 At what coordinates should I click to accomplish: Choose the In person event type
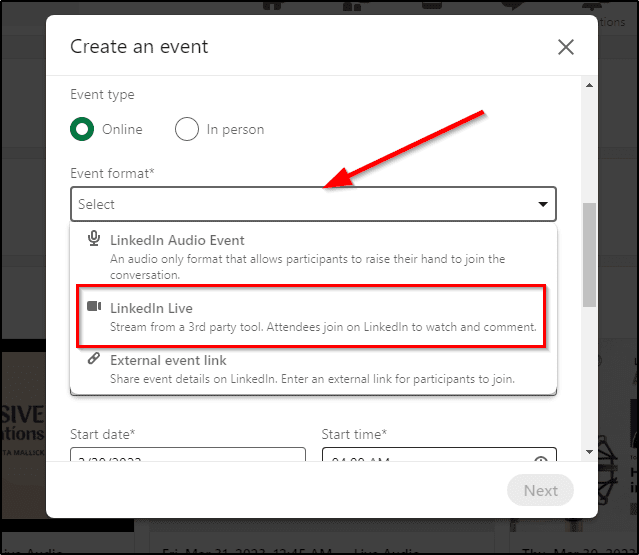tap(187, 129)
